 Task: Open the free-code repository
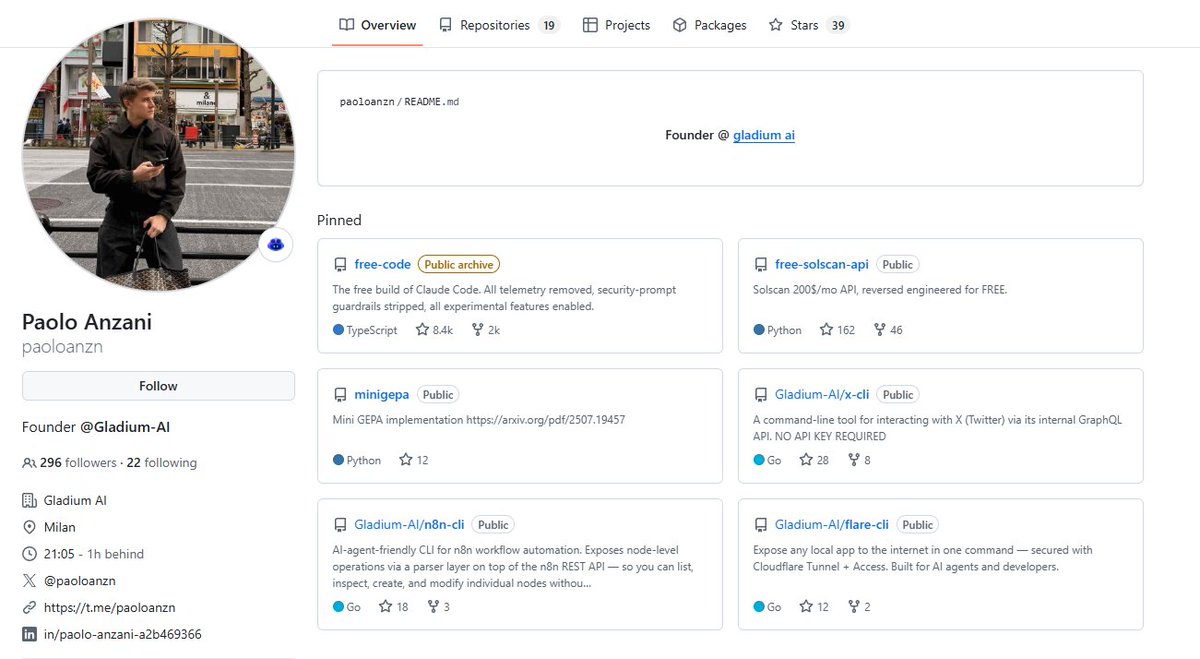click(x=382, y=264)
